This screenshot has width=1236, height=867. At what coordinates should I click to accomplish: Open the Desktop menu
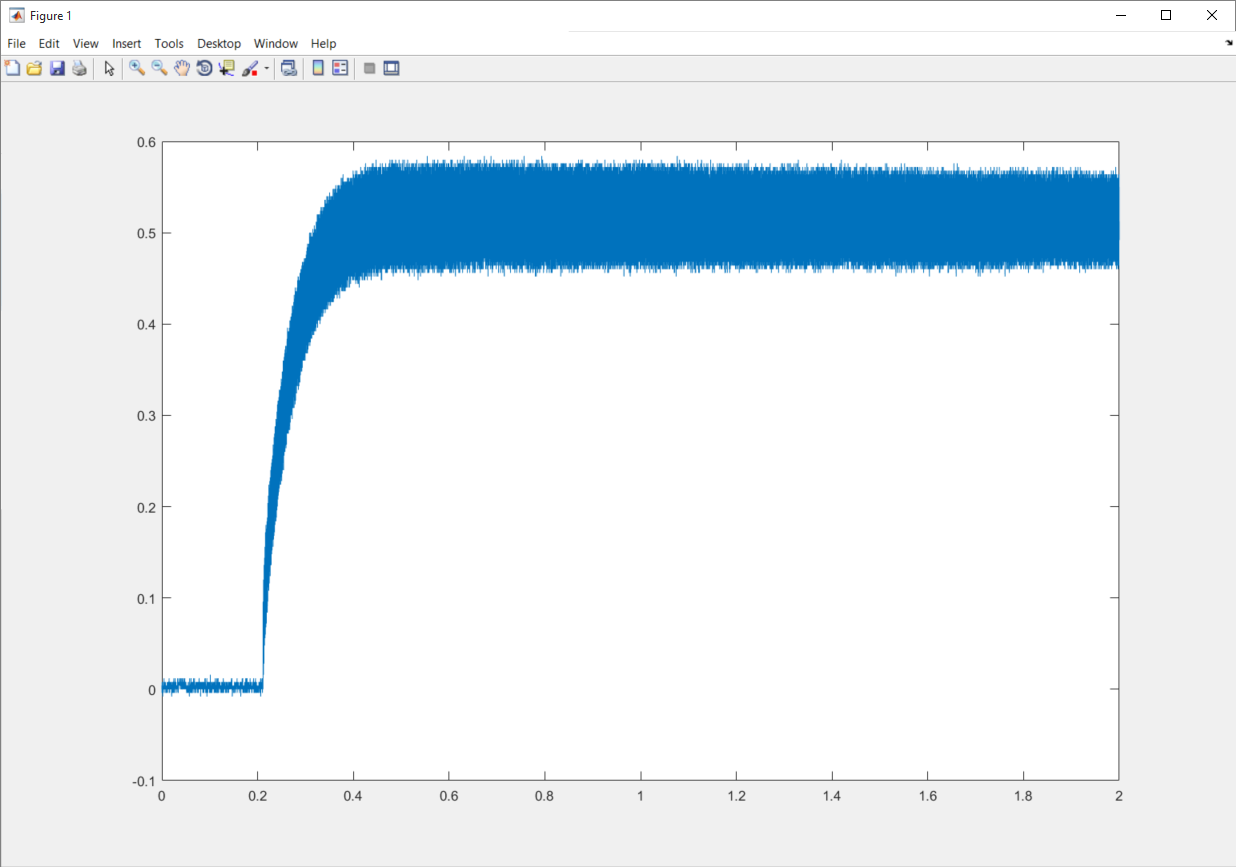pyautogui.click(x=219, y=43)
